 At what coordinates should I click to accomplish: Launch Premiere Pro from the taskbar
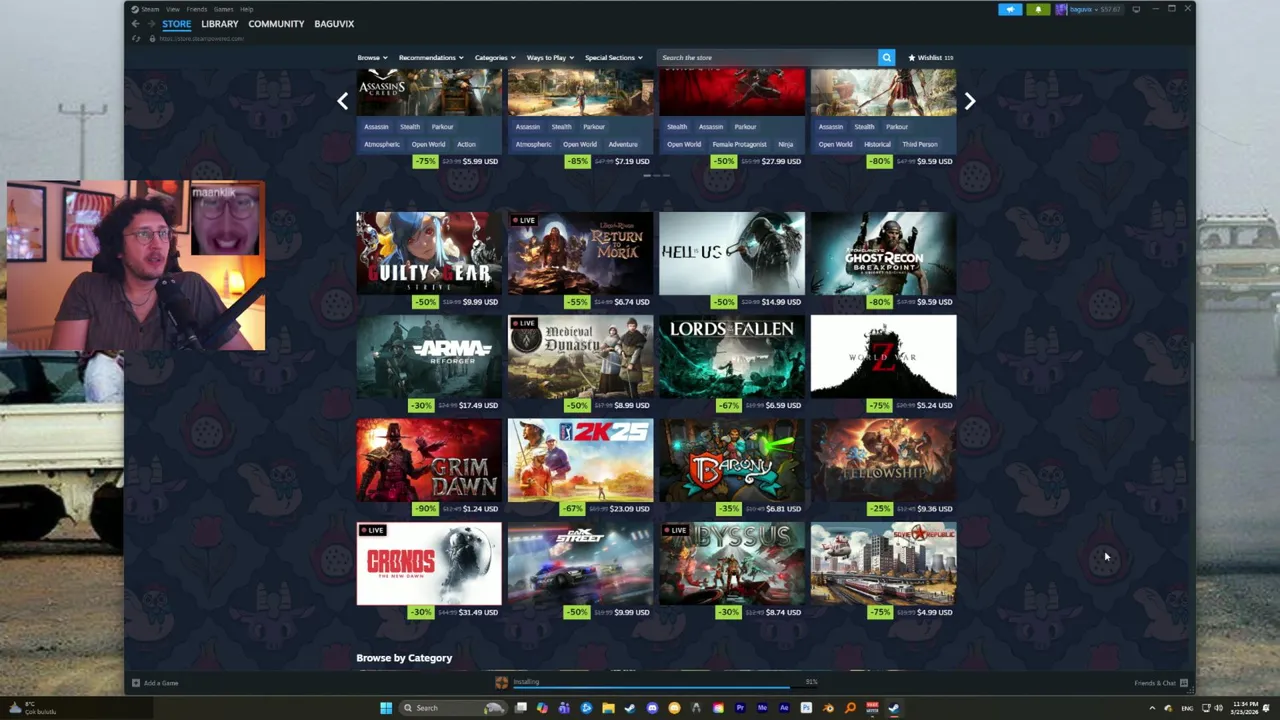(x=740, y=708)
